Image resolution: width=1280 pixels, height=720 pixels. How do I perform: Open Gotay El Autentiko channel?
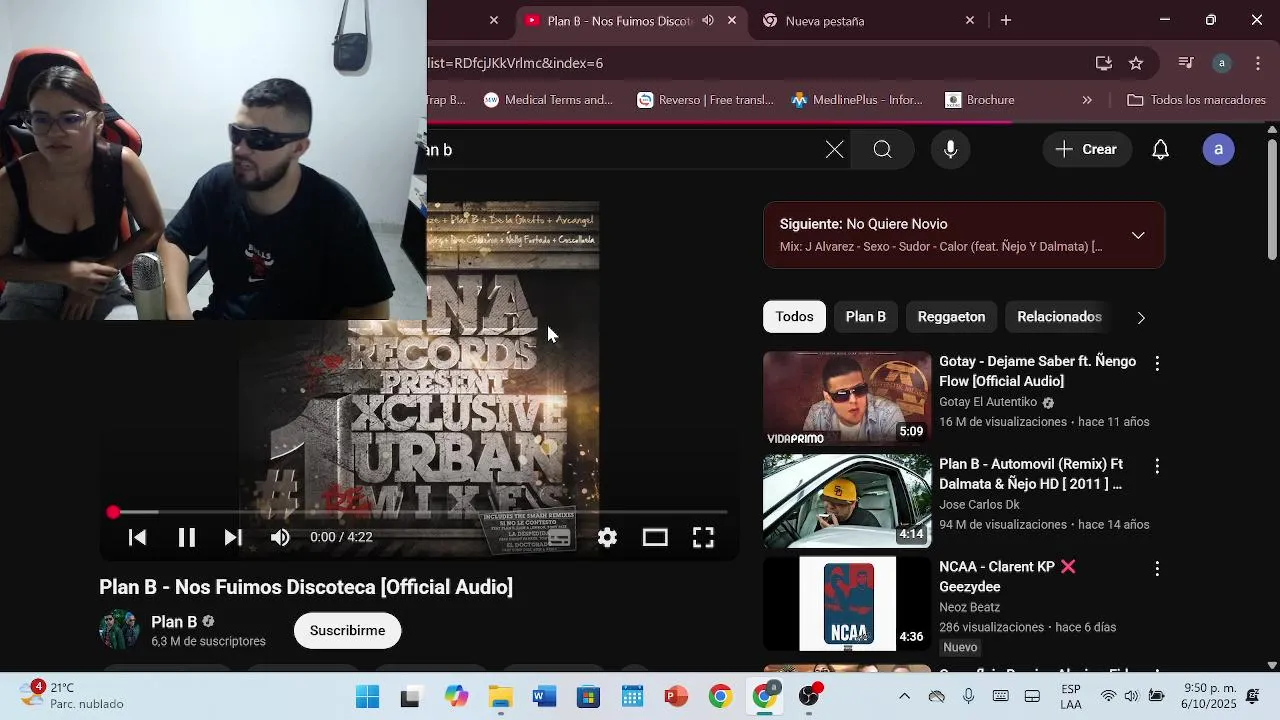[x=988, y=402]
